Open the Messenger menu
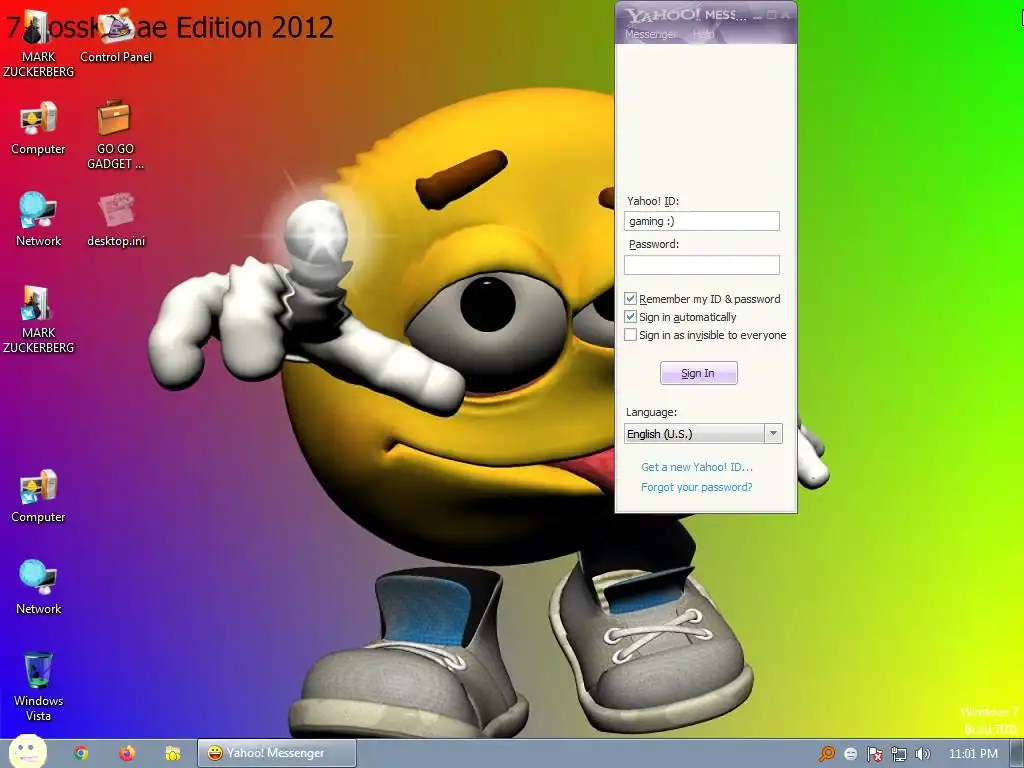The height and width of the screenshot is (768, 1024). 650,34
